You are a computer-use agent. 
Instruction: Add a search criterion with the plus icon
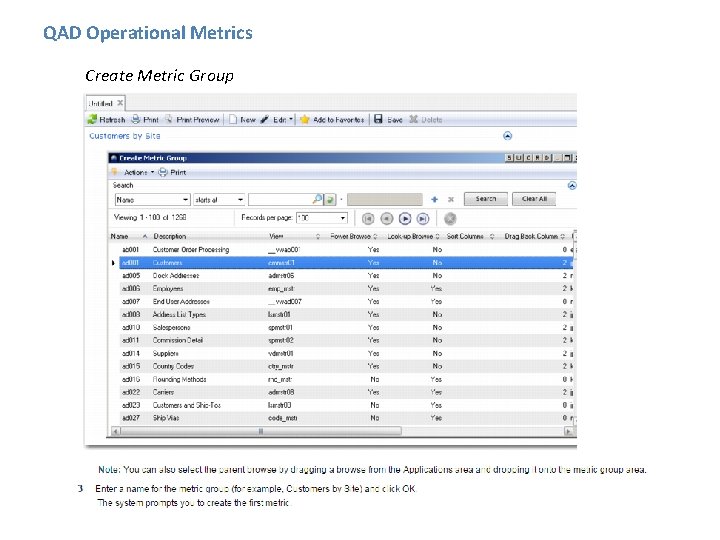[434, 199]
